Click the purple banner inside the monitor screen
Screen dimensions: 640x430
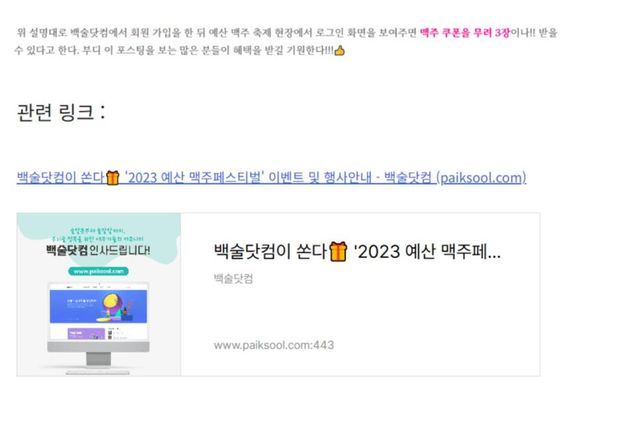tap(86, 333)
